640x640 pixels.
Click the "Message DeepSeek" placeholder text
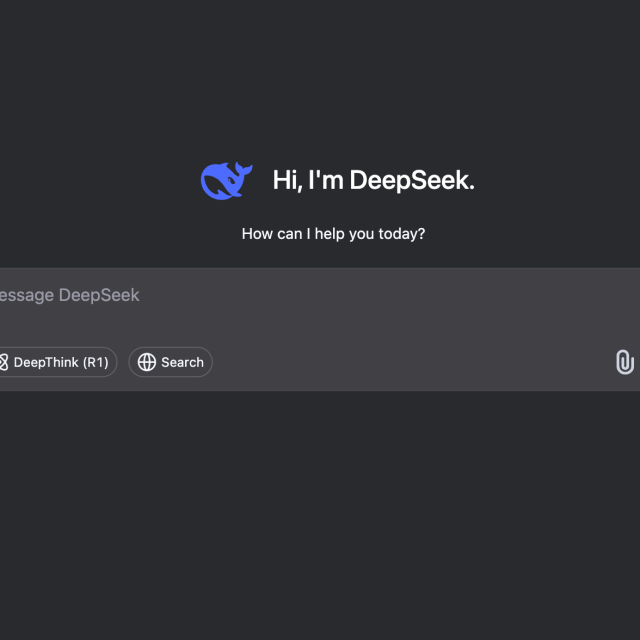point(70,295)
